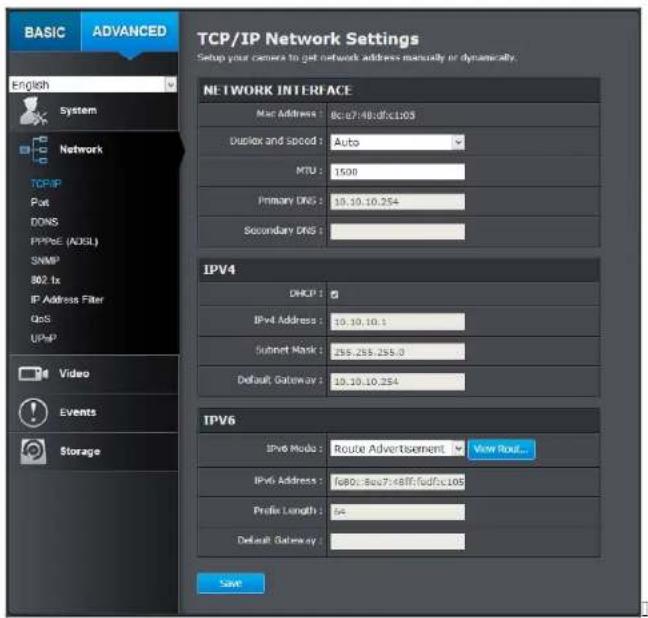This screenshot has width=648, height=618.
Task: Click the IPV4 section header
Action: coord(399,270)
